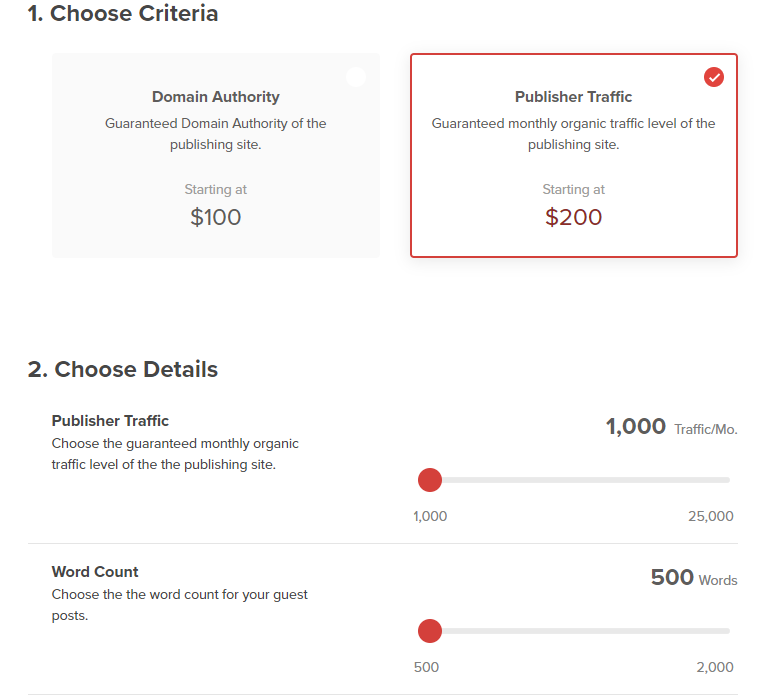This screenshot has width=775, height=695.
Task: Click the Word Count slider handle
Action: click(x=430, y=631)
